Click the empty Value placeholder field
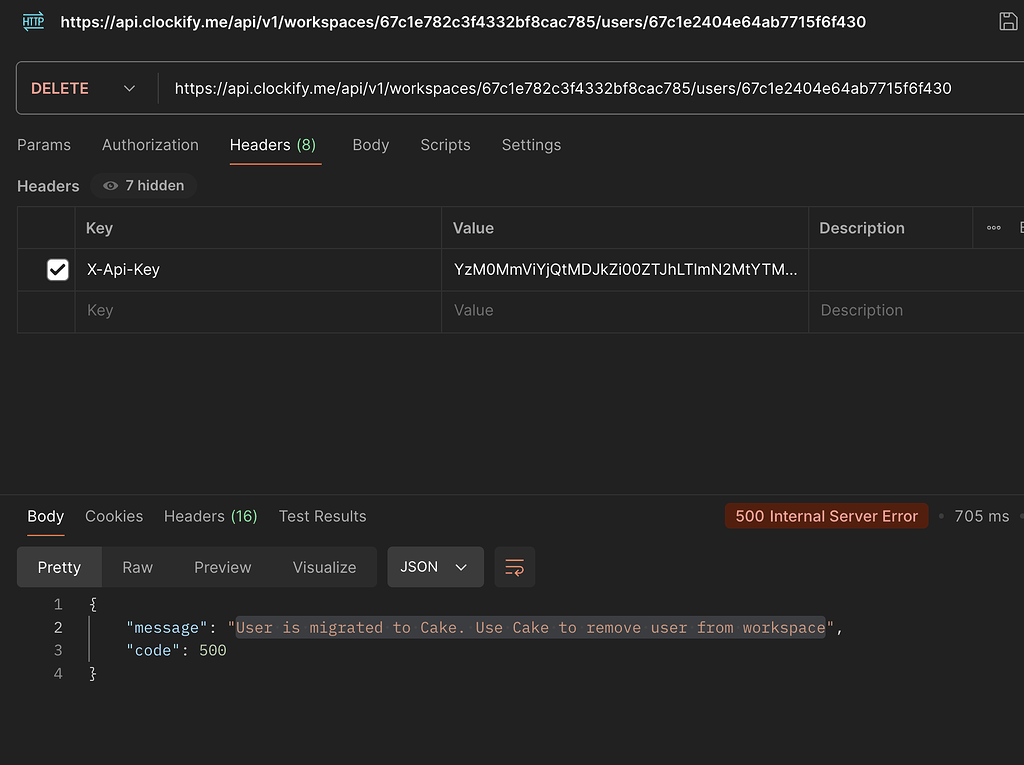 coord(625,310)
